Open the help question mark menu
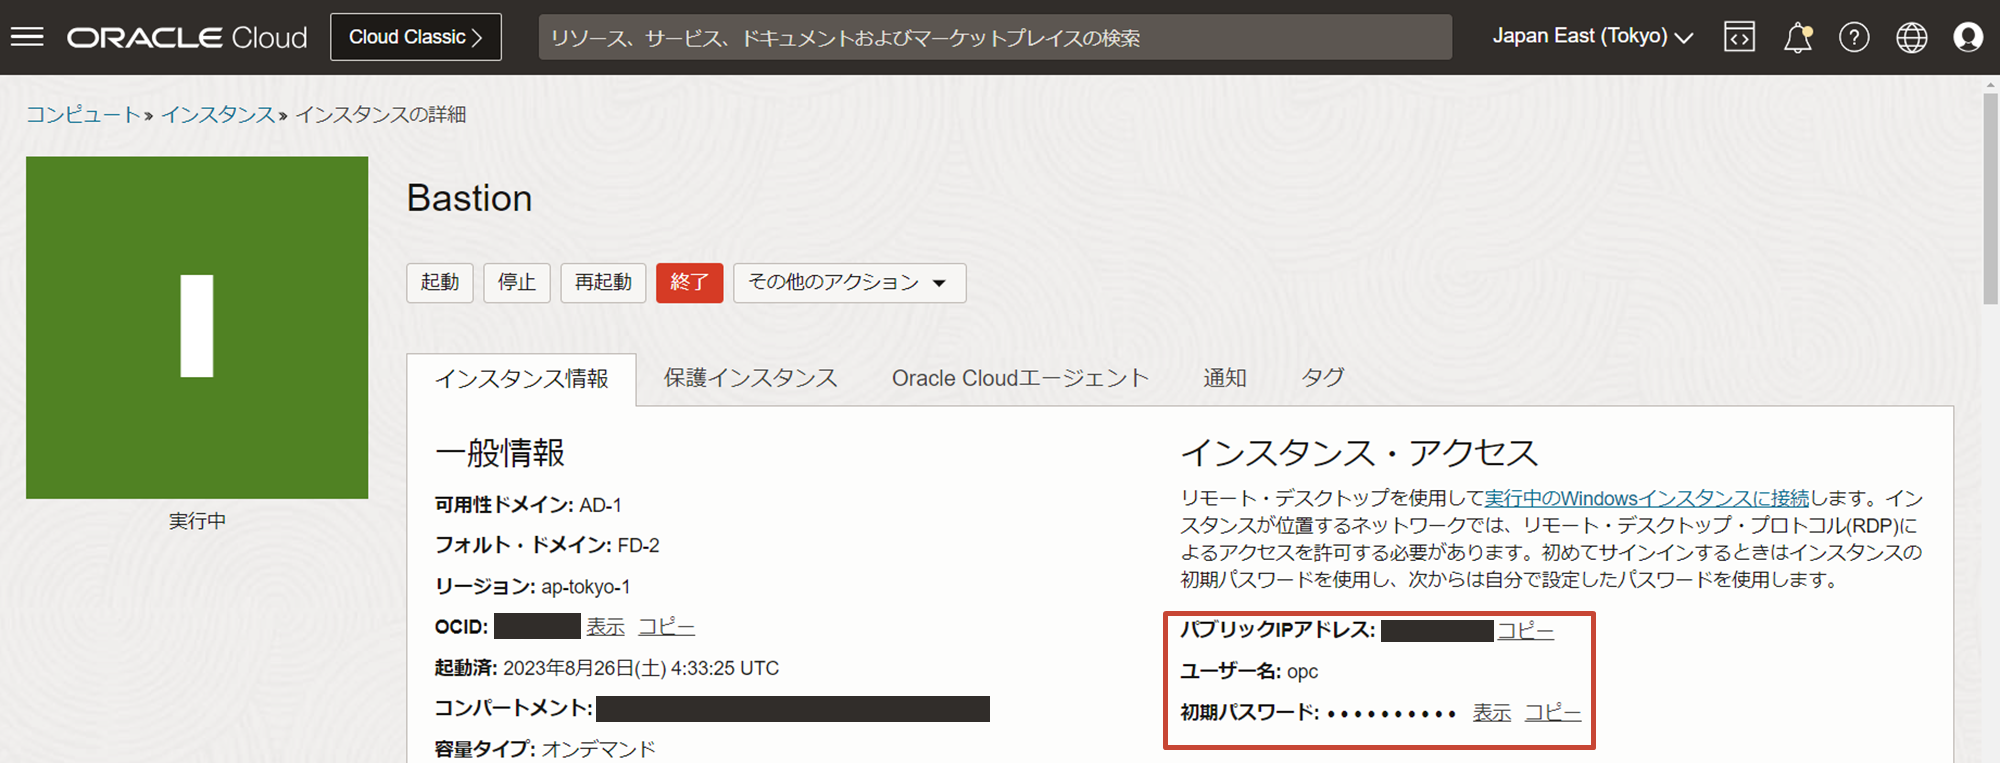 click(x=1854, y=37)
